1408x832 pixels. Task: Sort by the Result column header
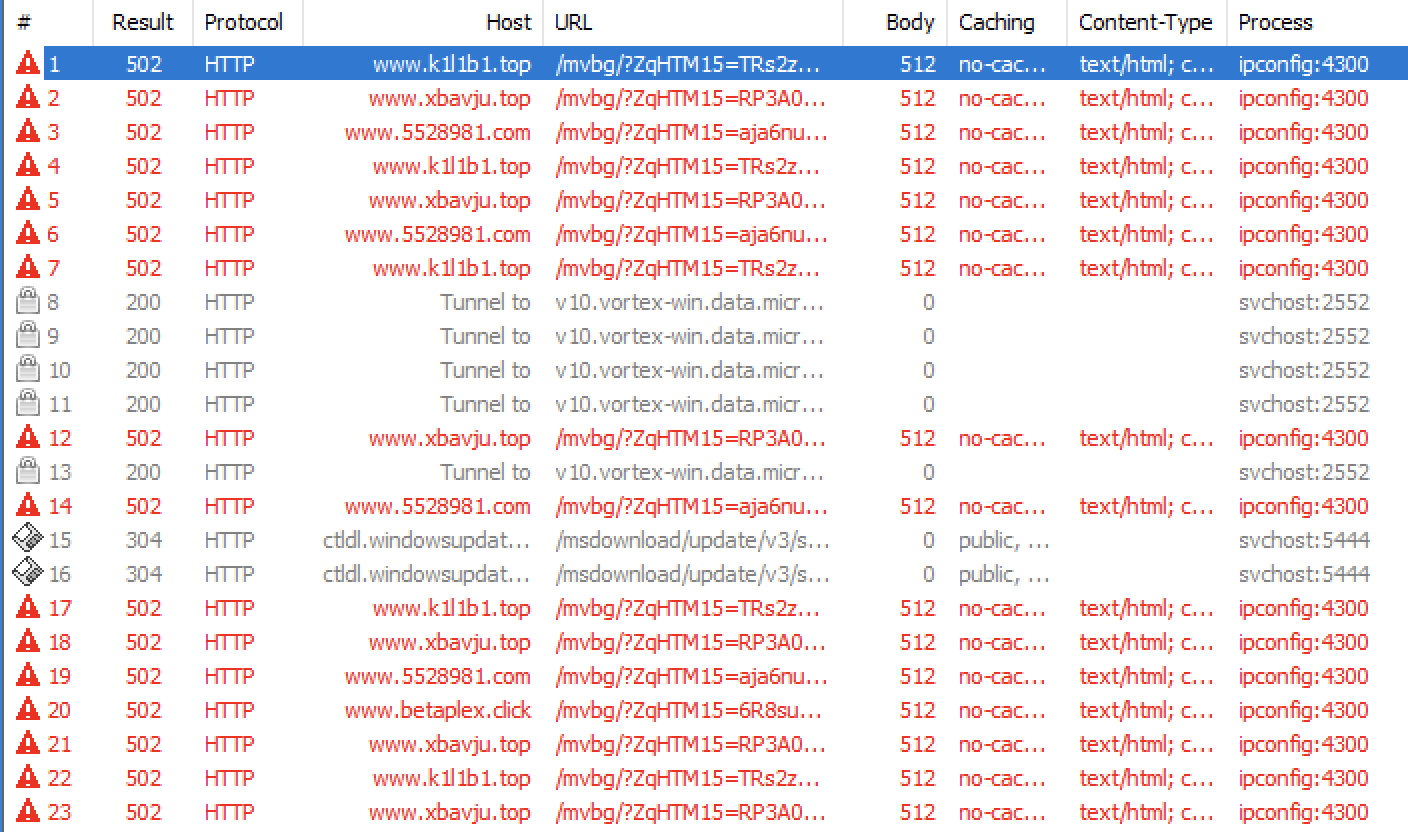pos(143,22)
